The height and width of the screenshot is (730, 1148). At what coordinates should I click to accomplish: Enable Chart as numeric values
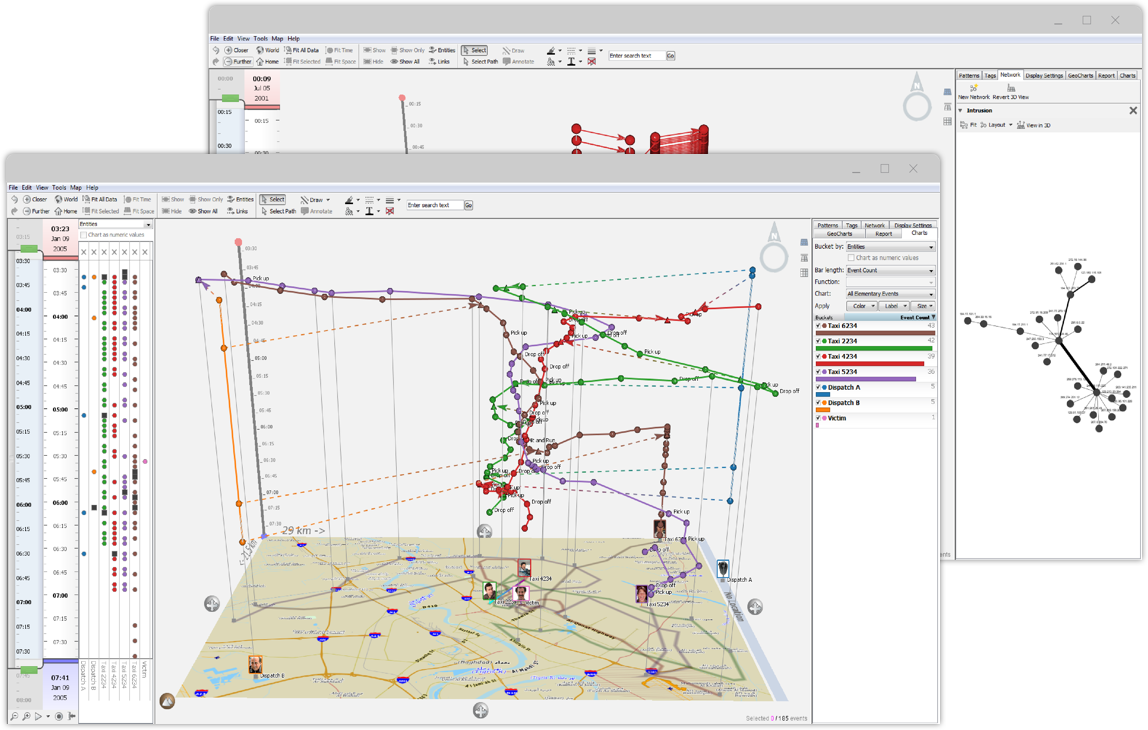click(x=850, y=258)
